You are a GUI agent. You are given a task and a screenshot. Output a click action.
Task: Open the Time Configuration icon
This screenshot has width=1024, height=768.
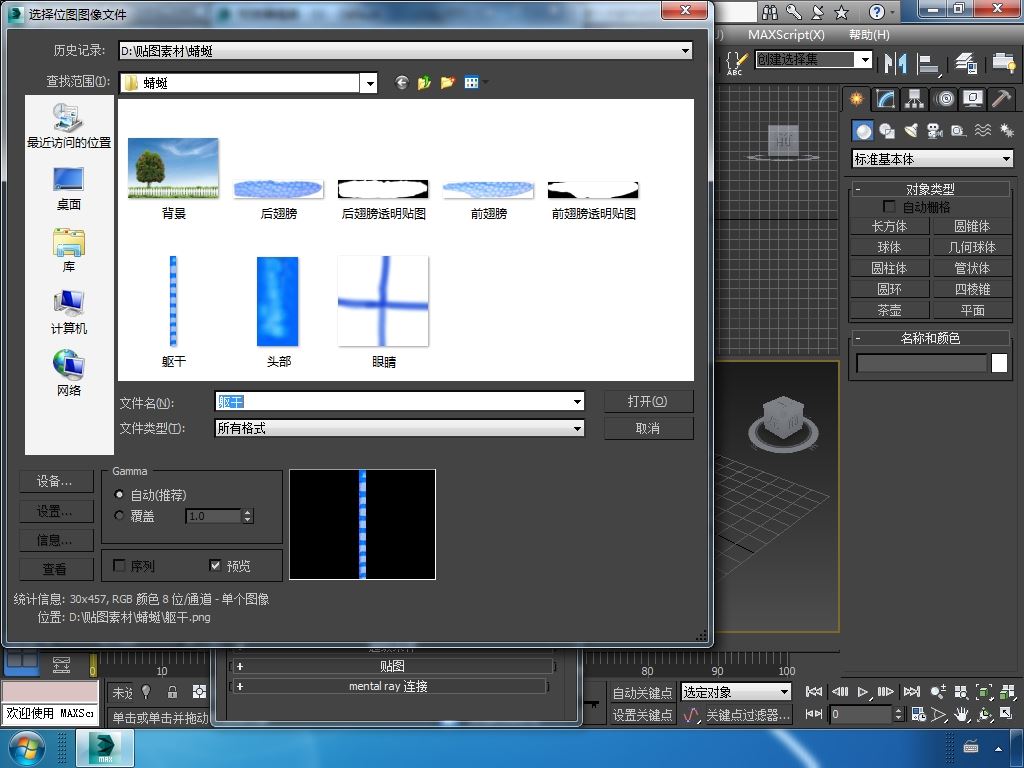click(x=919, y=714)
